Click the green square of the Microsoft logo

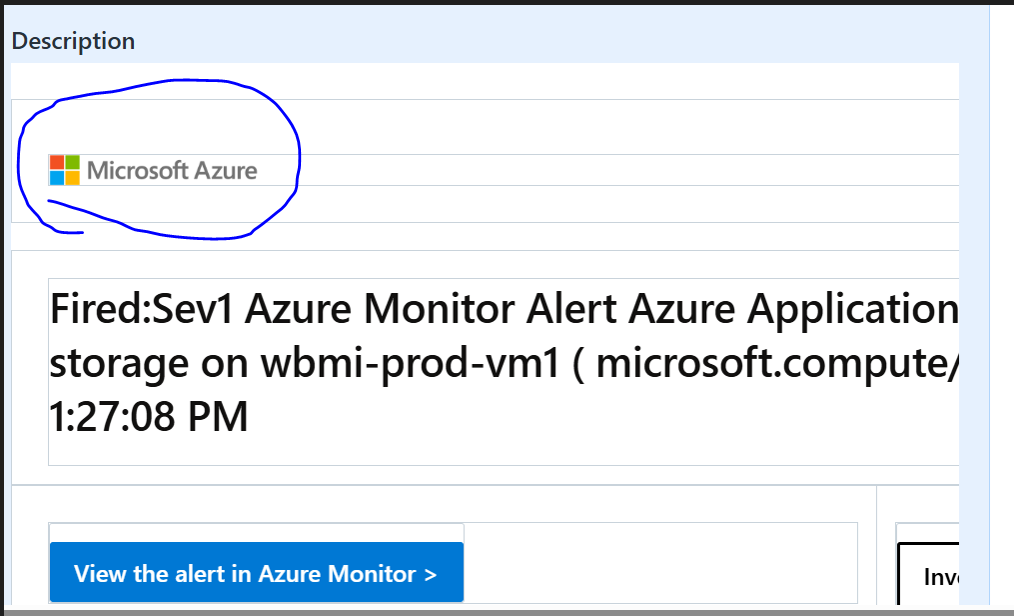coord(72,162)
